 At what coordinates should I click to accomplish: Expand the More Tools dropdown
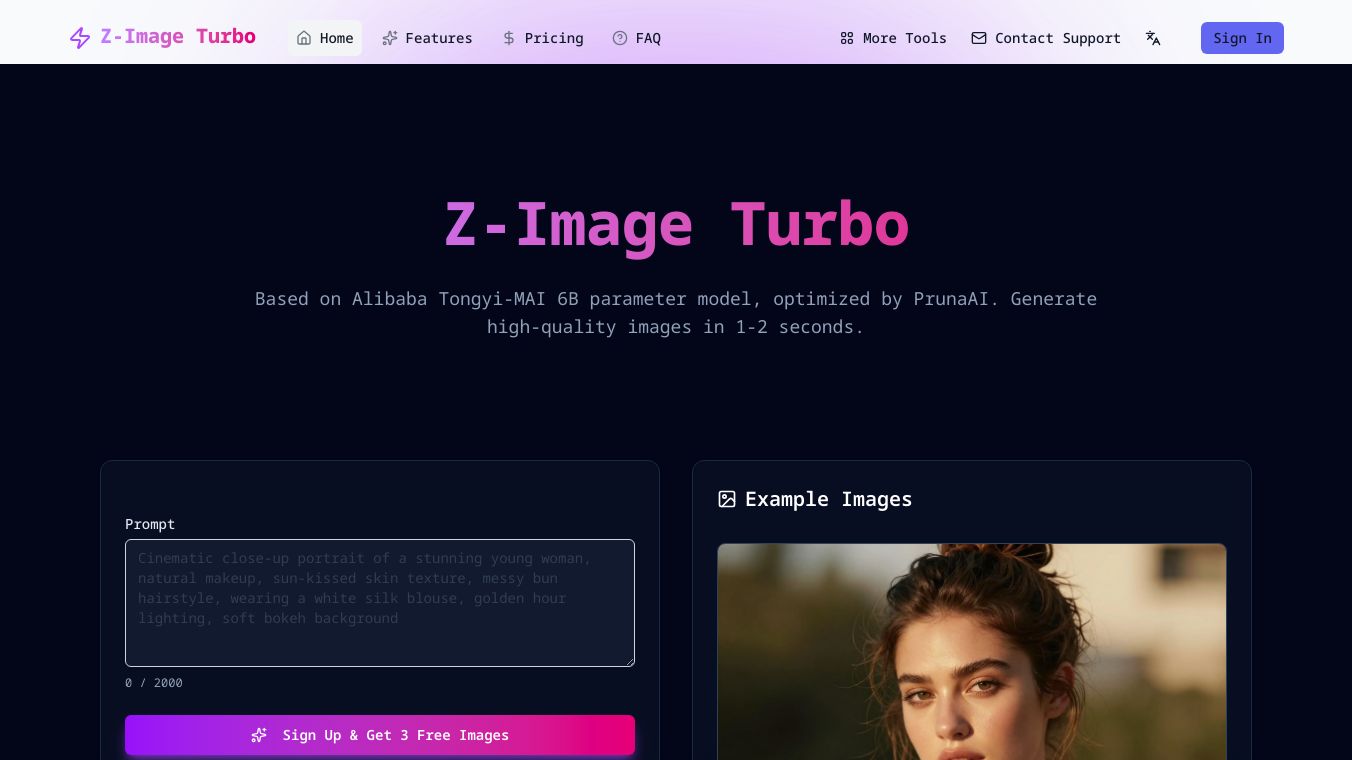[x=893, y=38]
